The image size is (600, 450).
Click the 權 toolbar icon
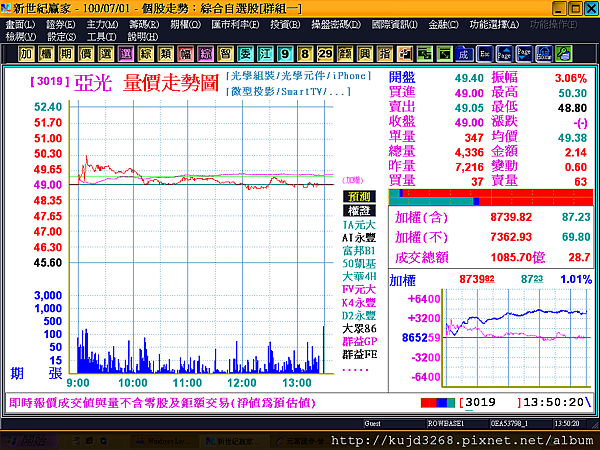click(46, 54)
